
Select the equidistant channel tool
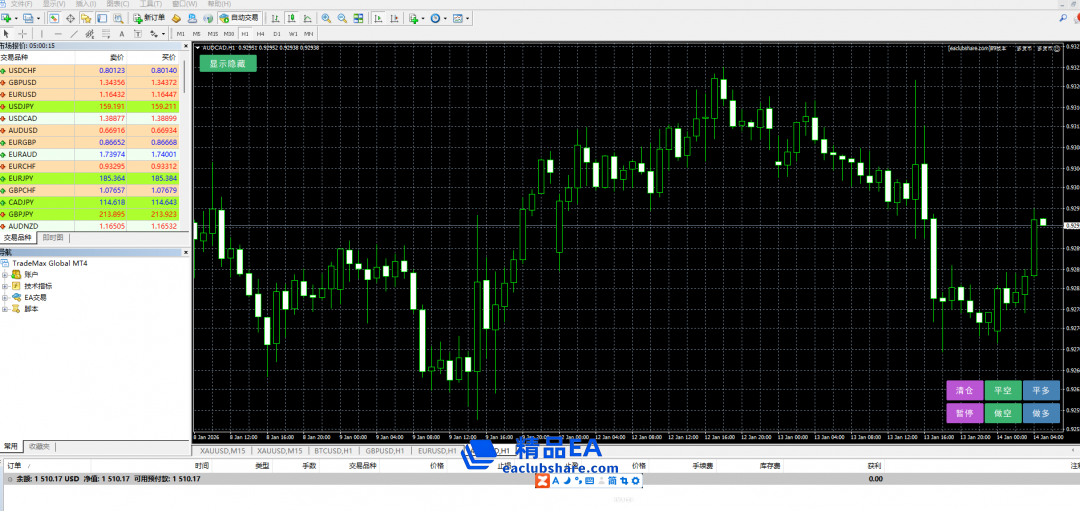(90, 34)
